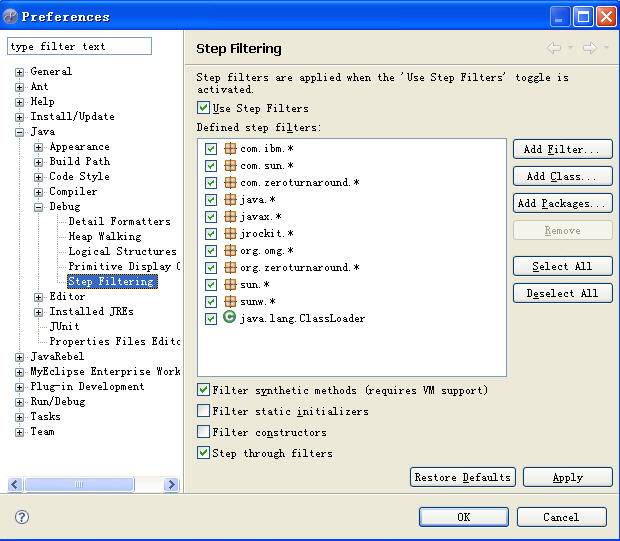The image size is (620, 541).
Task: Click the Select All button
Action: 562,266
